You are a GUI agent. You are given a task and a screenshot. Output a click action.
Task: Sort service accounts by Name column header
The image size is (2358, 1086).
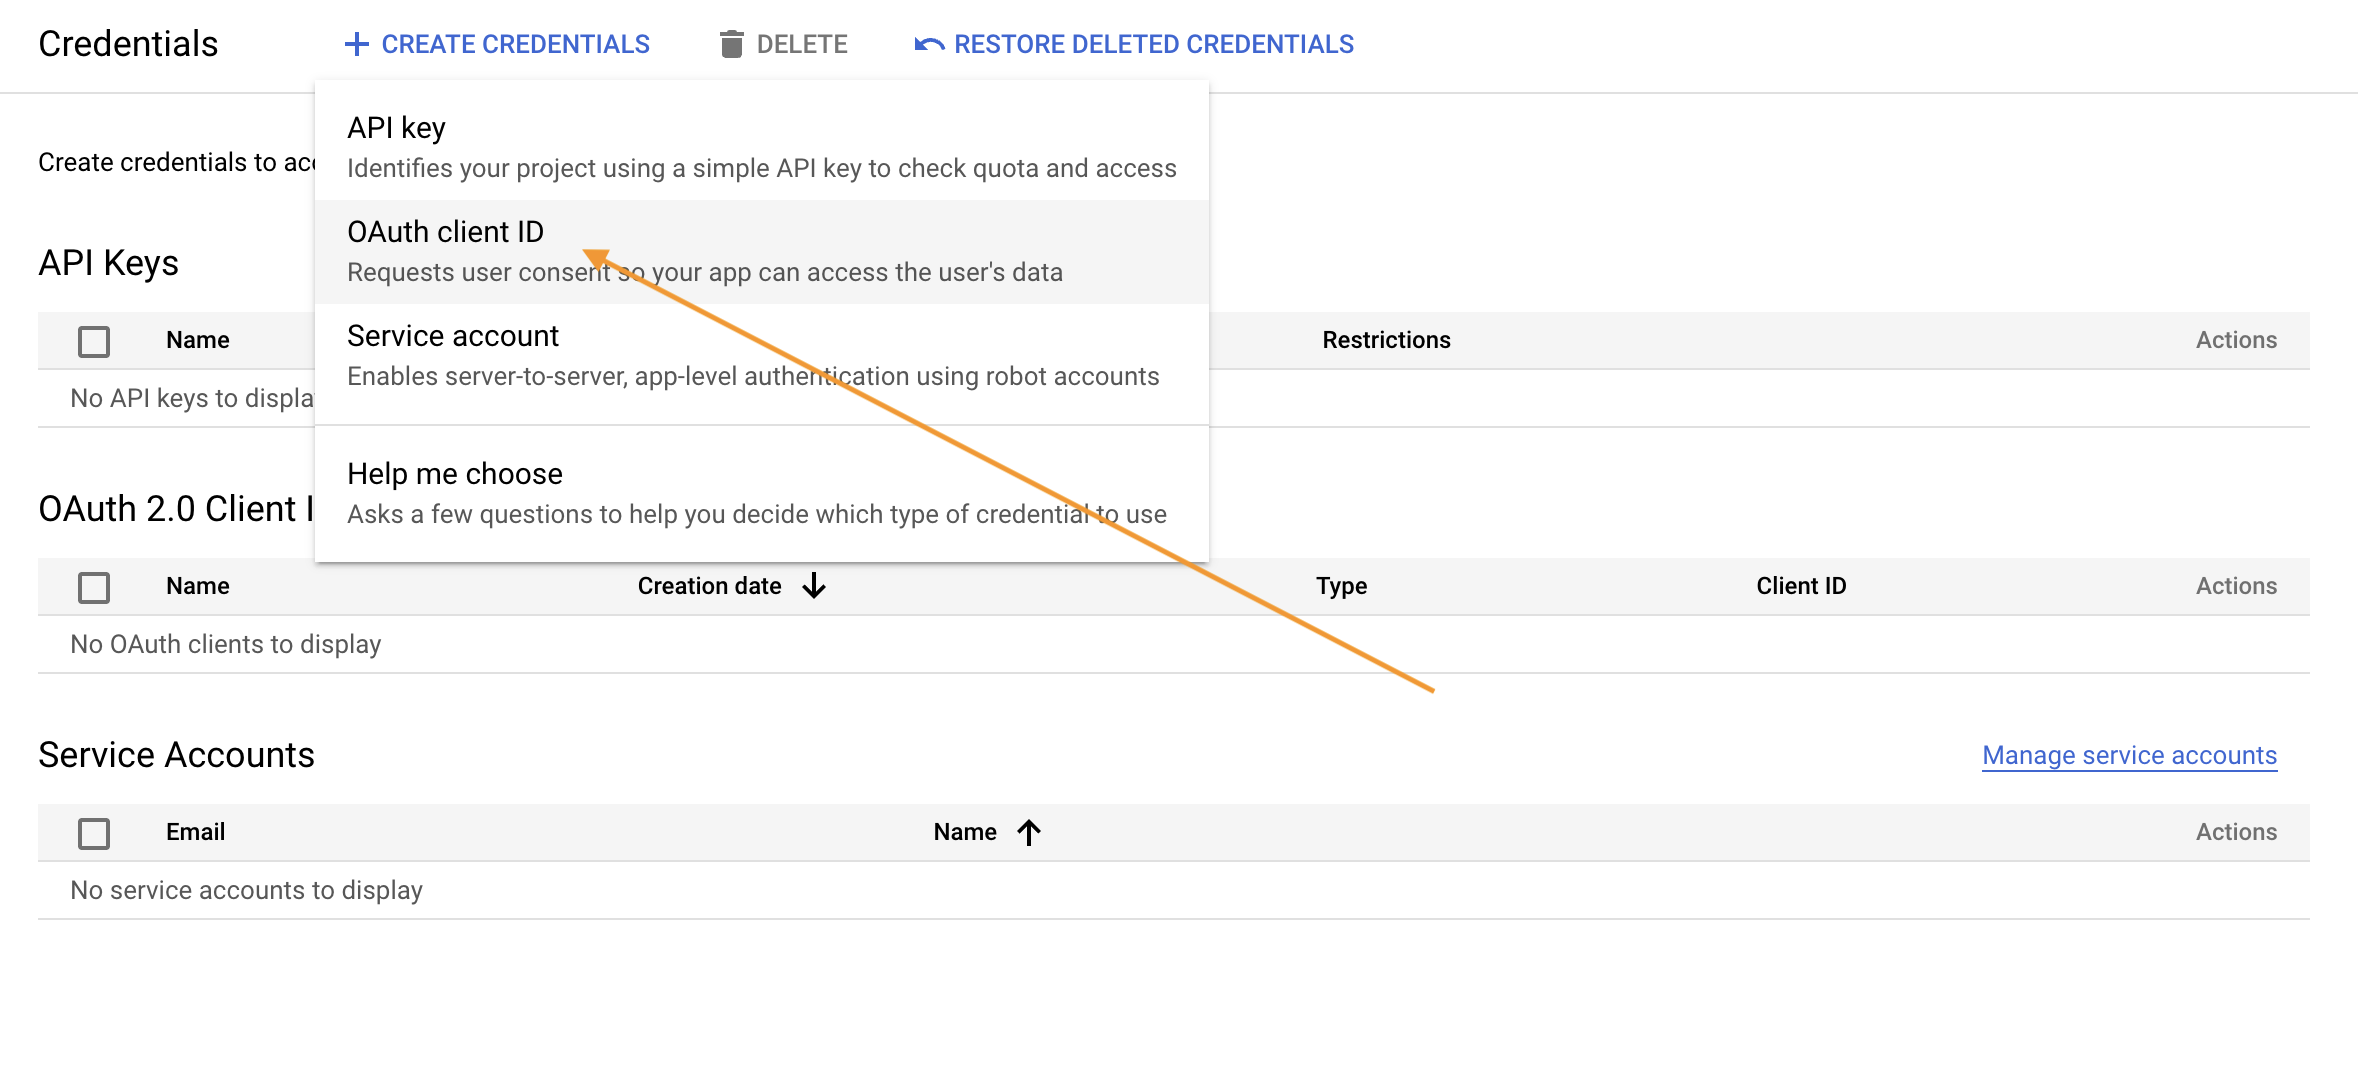(965, 832)
